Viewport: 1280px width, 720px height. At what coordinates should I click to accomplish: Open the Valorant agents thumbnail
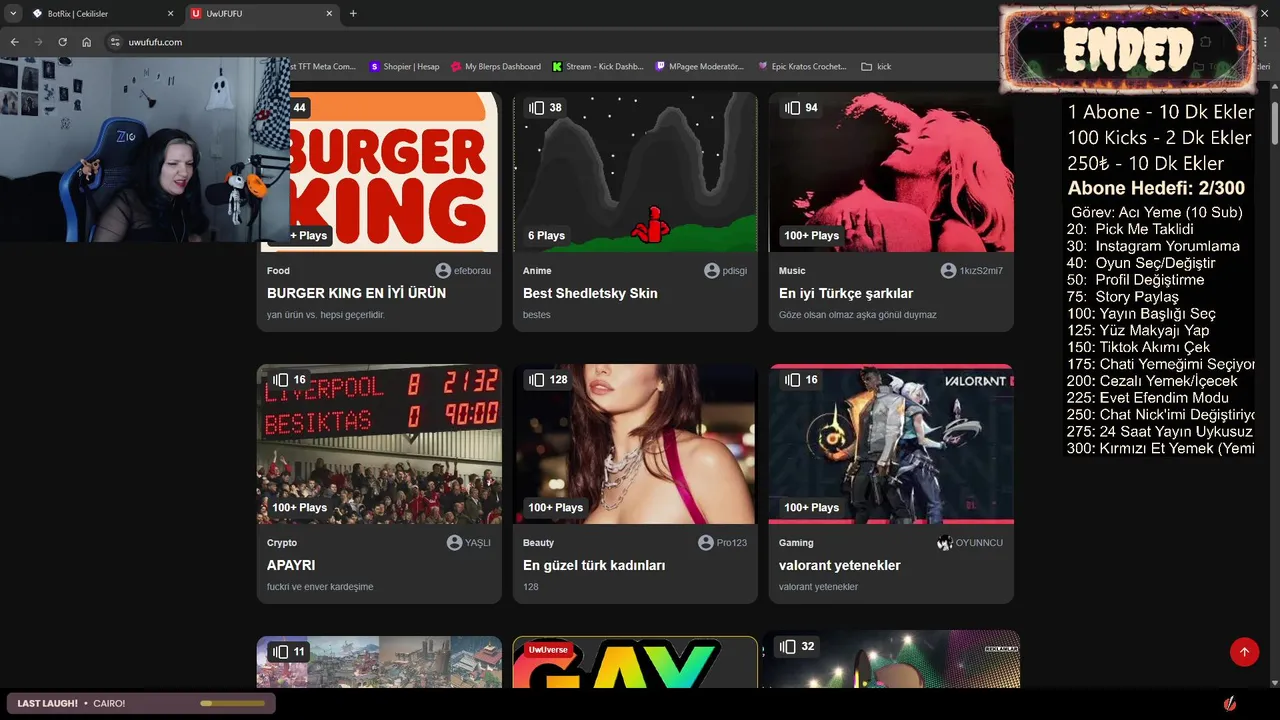[x=891, y=444]
